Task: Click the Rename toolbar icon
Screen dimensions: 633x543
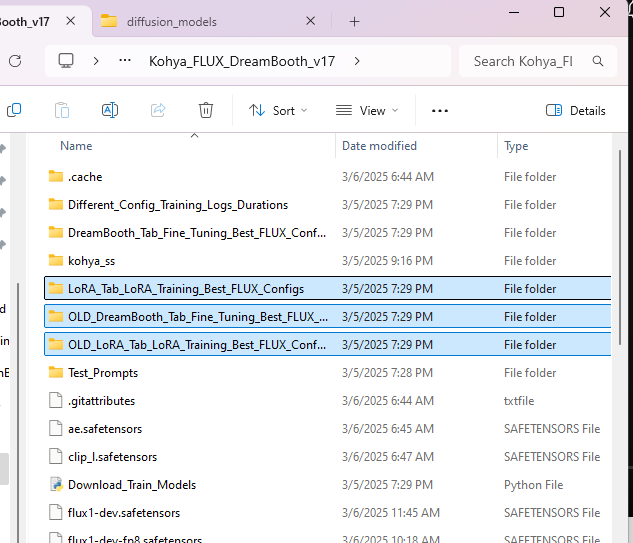Action: pyautogui.click(x=110, y=110)
